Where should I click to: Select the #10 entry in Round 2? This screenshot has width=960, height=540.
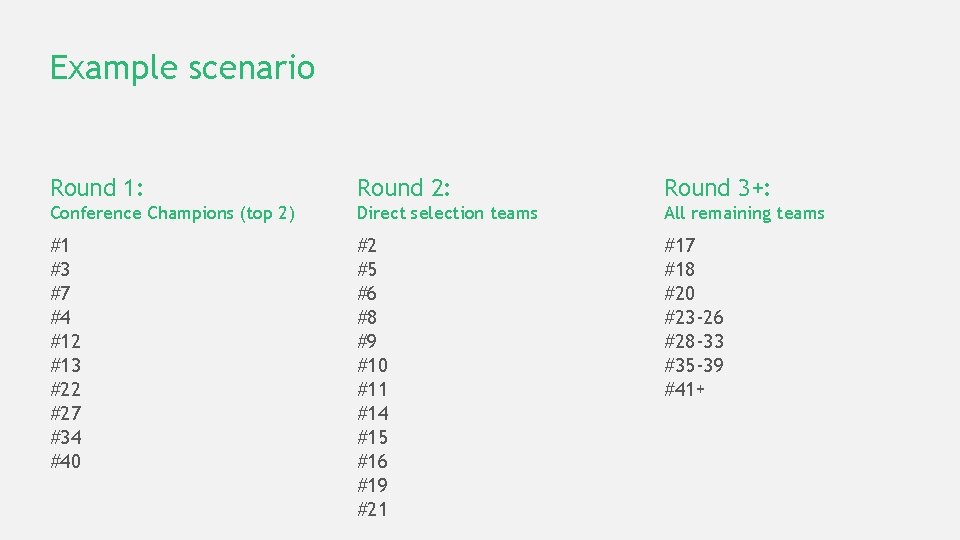[x=373, y=365]
